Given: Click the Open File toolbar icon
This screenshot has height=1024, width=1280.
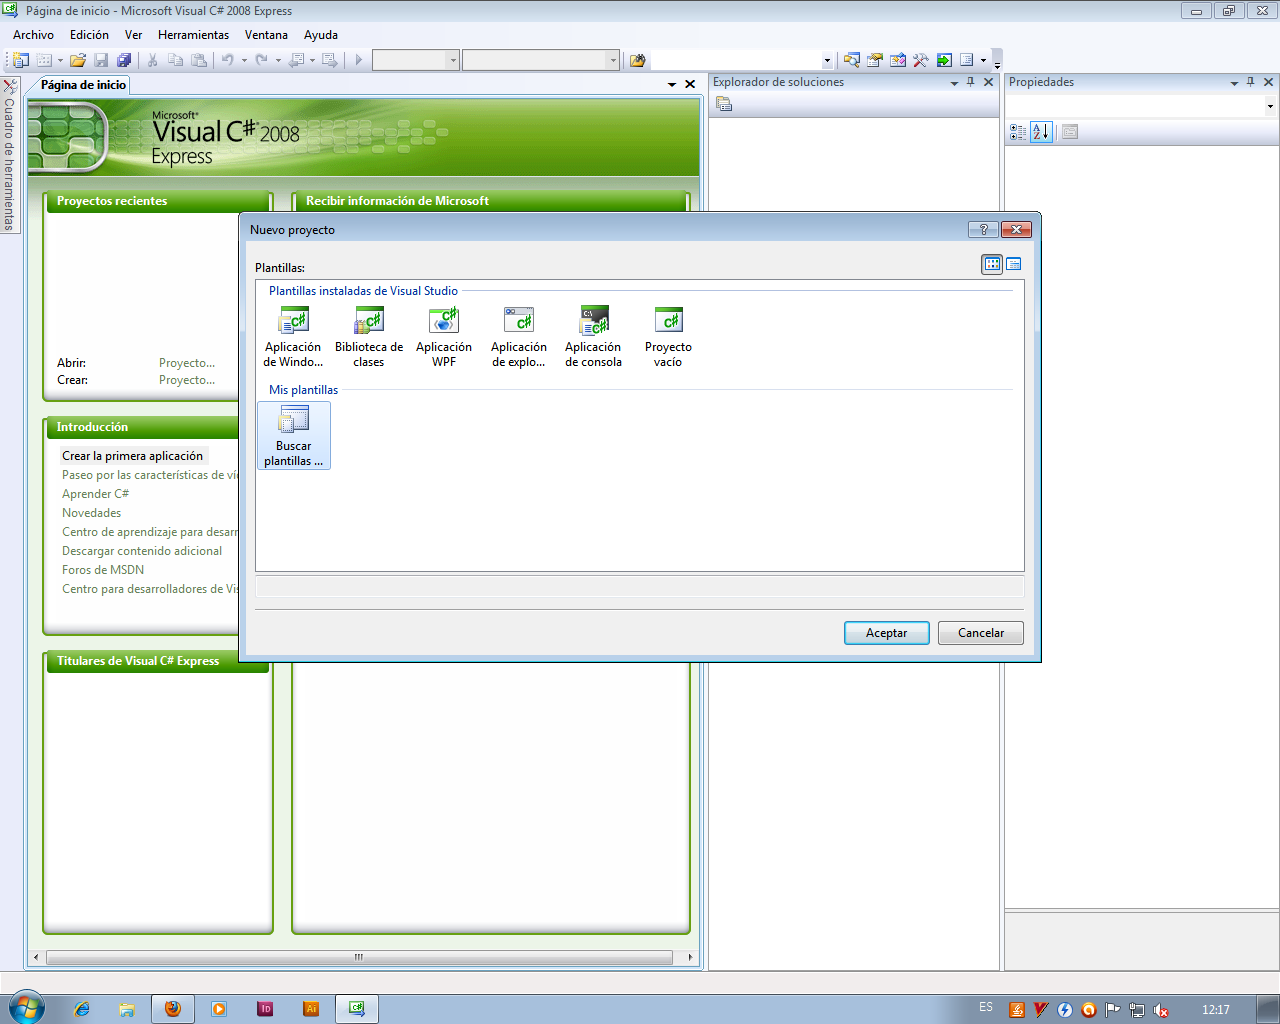Looking at the screenshot, I should click(x=77, y=60).
